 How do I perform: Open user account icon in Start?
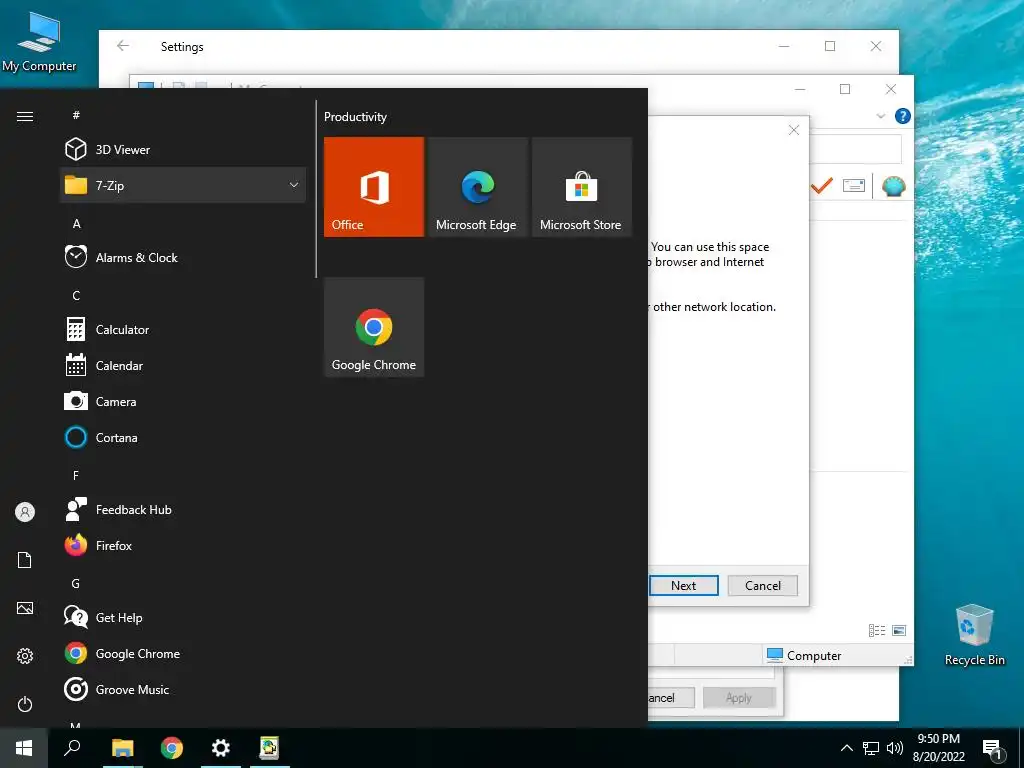click(25, 512)
